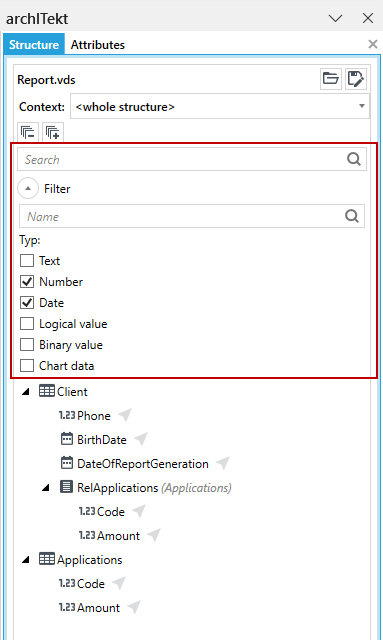
Task: Tick the Logical value checkbox
Action: (27, 324)
